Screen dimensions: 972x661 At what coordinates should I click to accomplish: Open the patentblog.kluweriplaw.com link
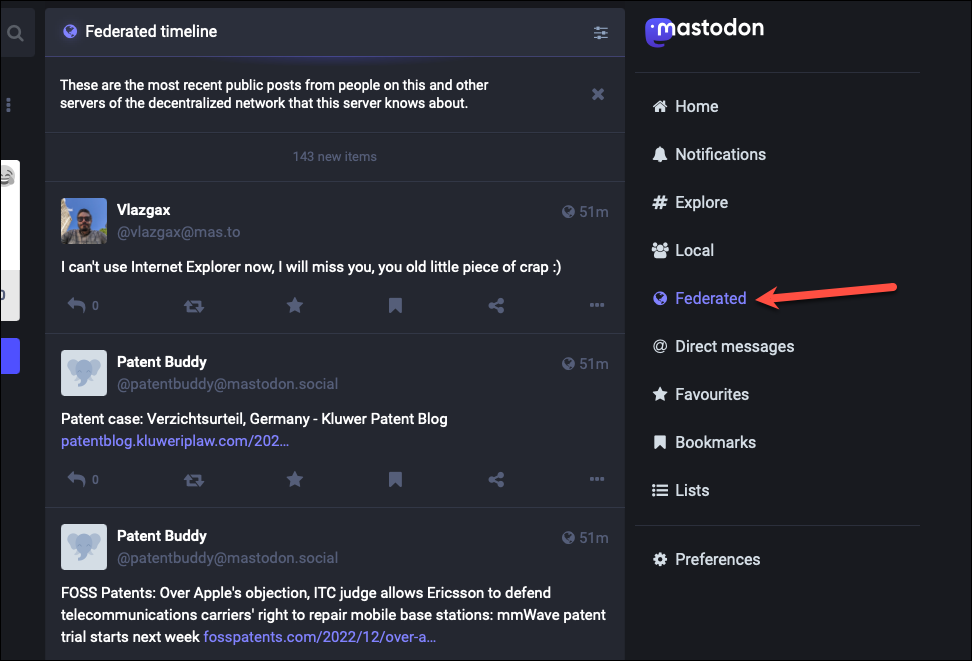click(x=175, y=441)
